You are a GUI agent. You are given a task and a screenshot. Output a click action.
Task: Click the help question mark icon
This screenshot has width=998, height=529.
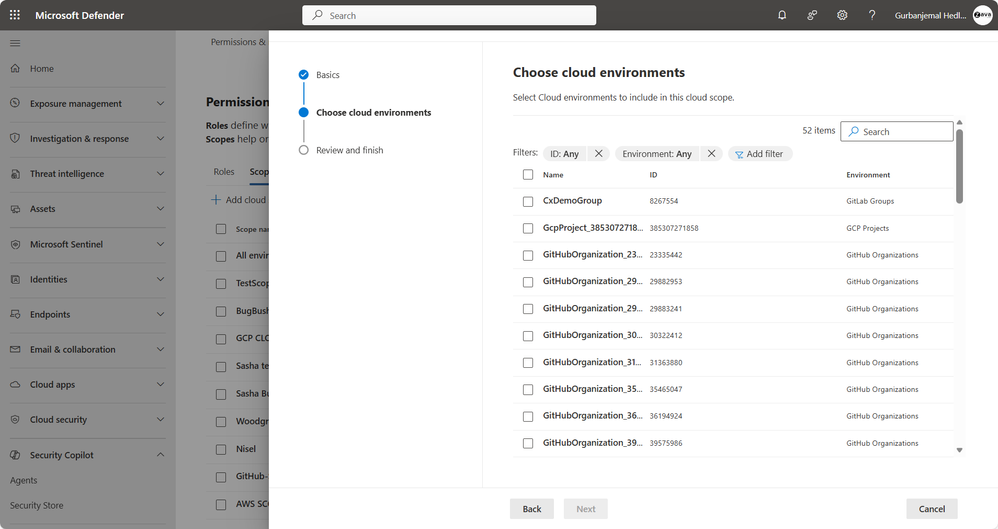[872, 15]
